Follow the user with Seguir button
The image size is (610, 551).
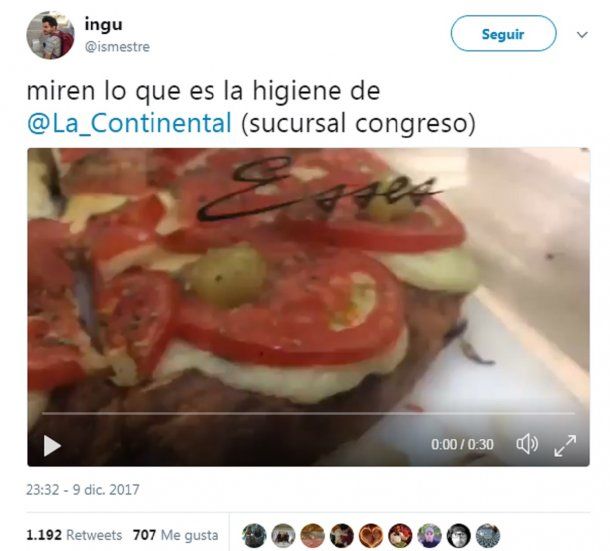[x=503, y=33]
